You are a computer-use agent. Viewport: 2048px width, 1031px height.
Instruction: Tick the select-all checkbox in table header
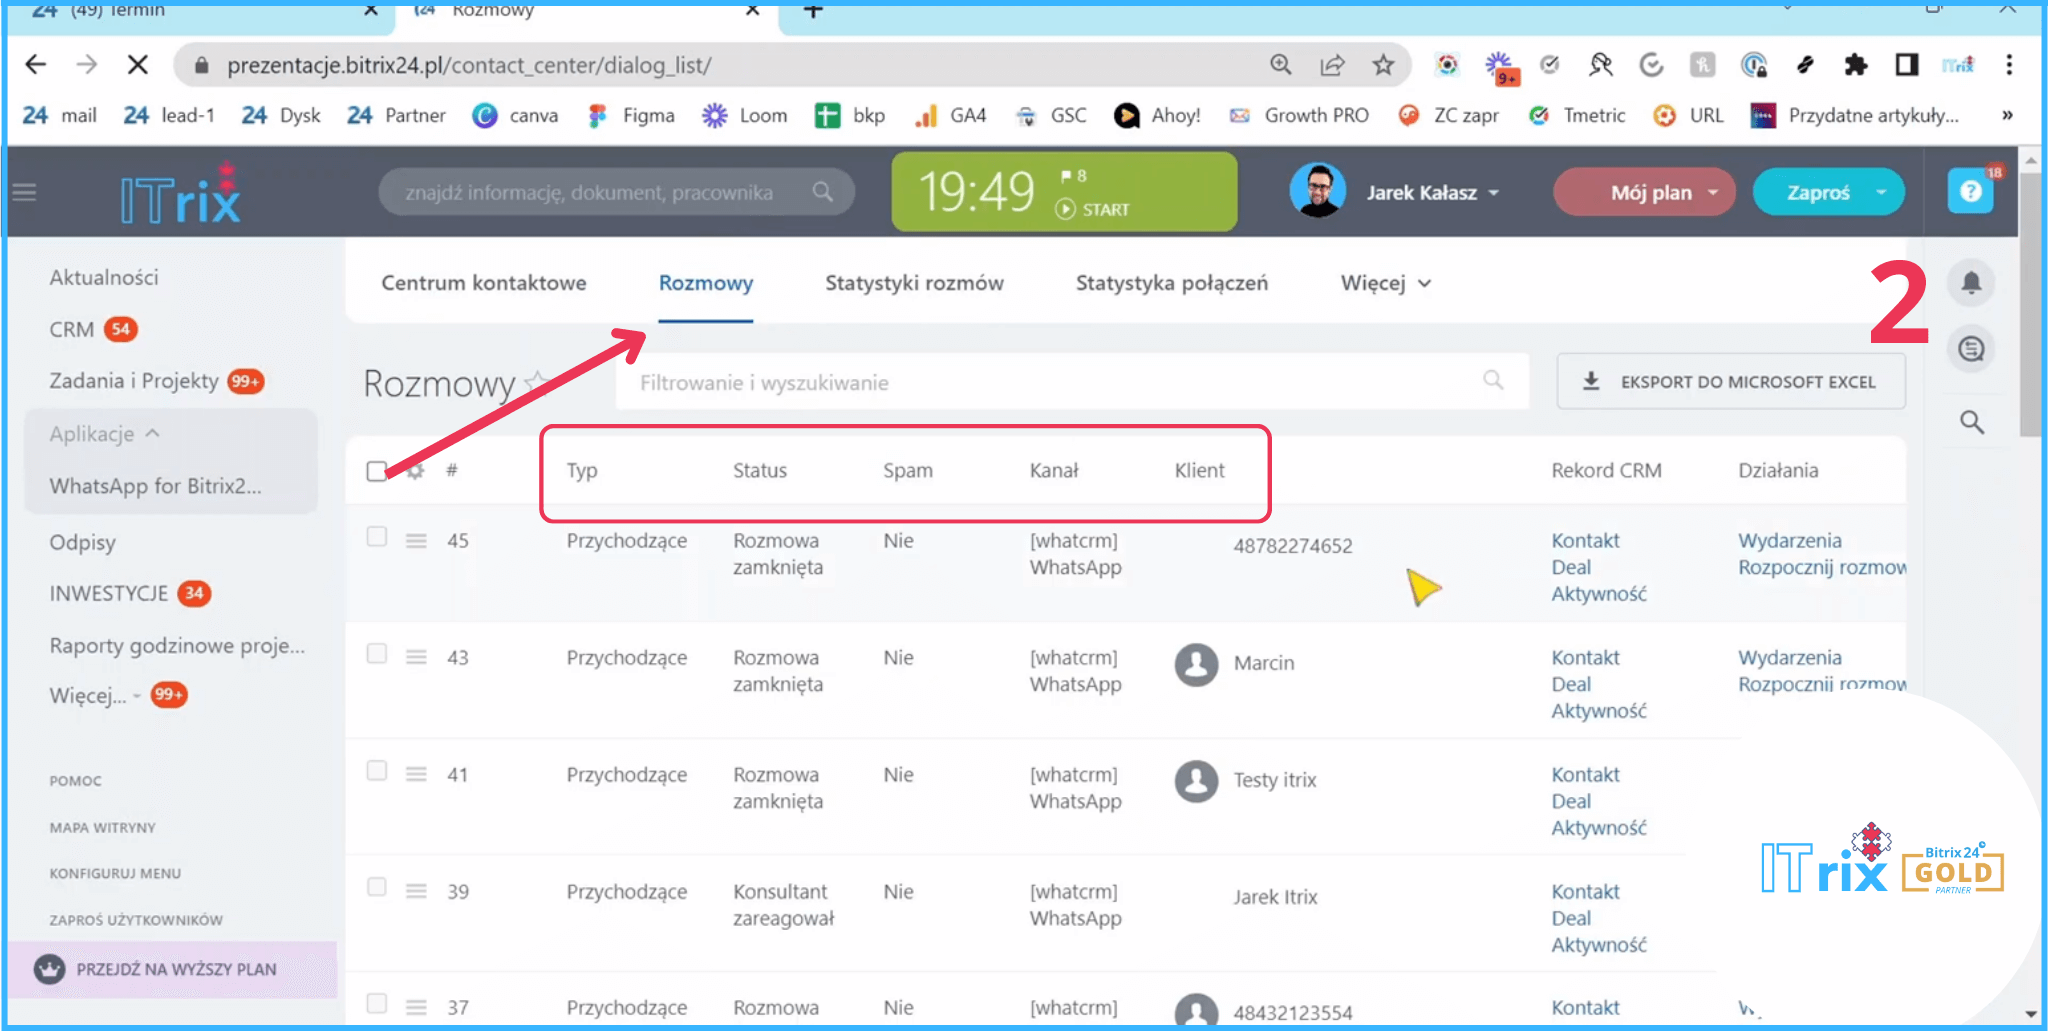[377, 471]
